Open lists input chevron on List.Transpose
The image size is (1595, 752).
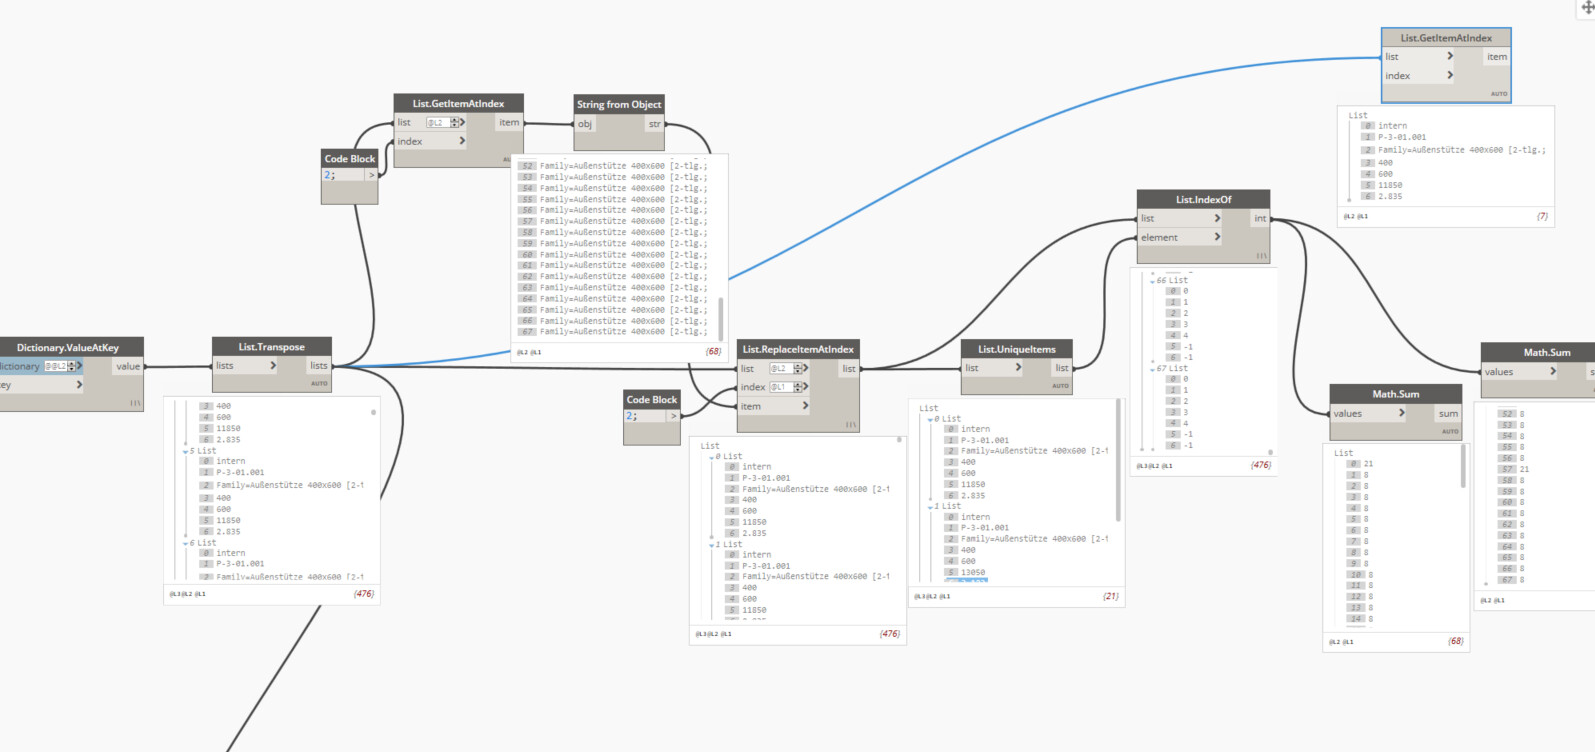pyautogui.click(x=273, y=366)
